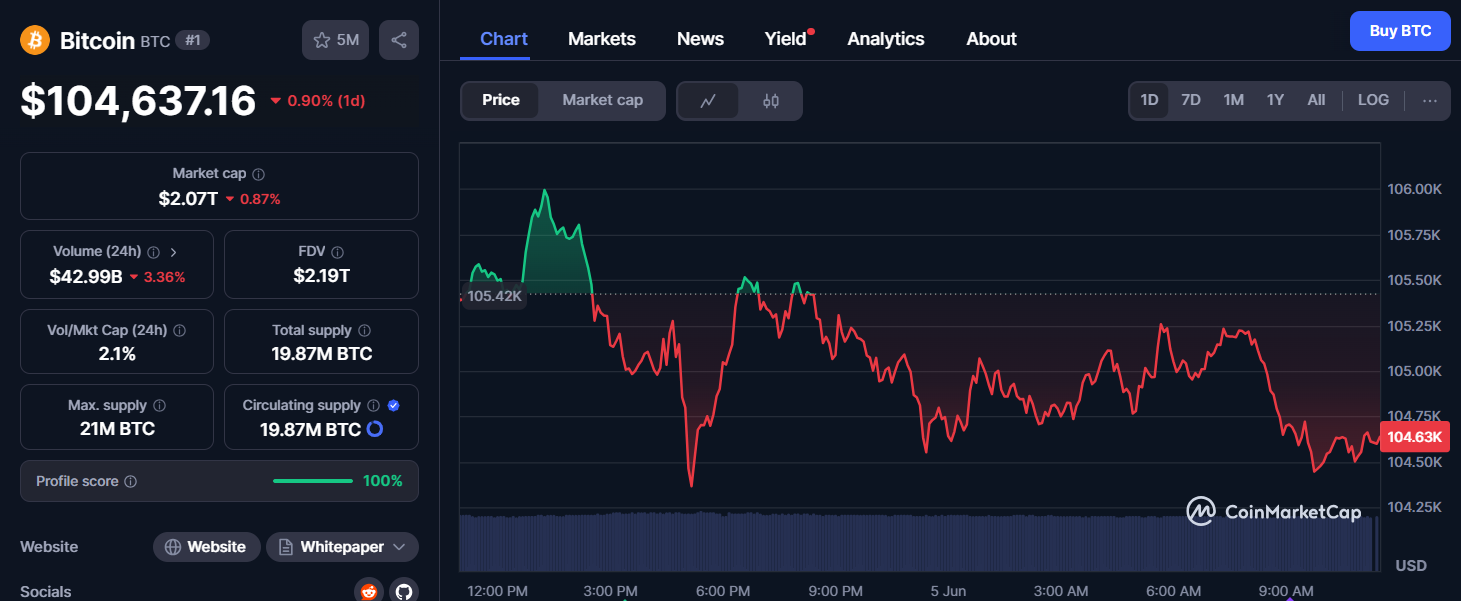Click the circulating supply progress ring icon
This screenshot has height=601, width=1461.
pyautogui.click(x=375, y=429)
